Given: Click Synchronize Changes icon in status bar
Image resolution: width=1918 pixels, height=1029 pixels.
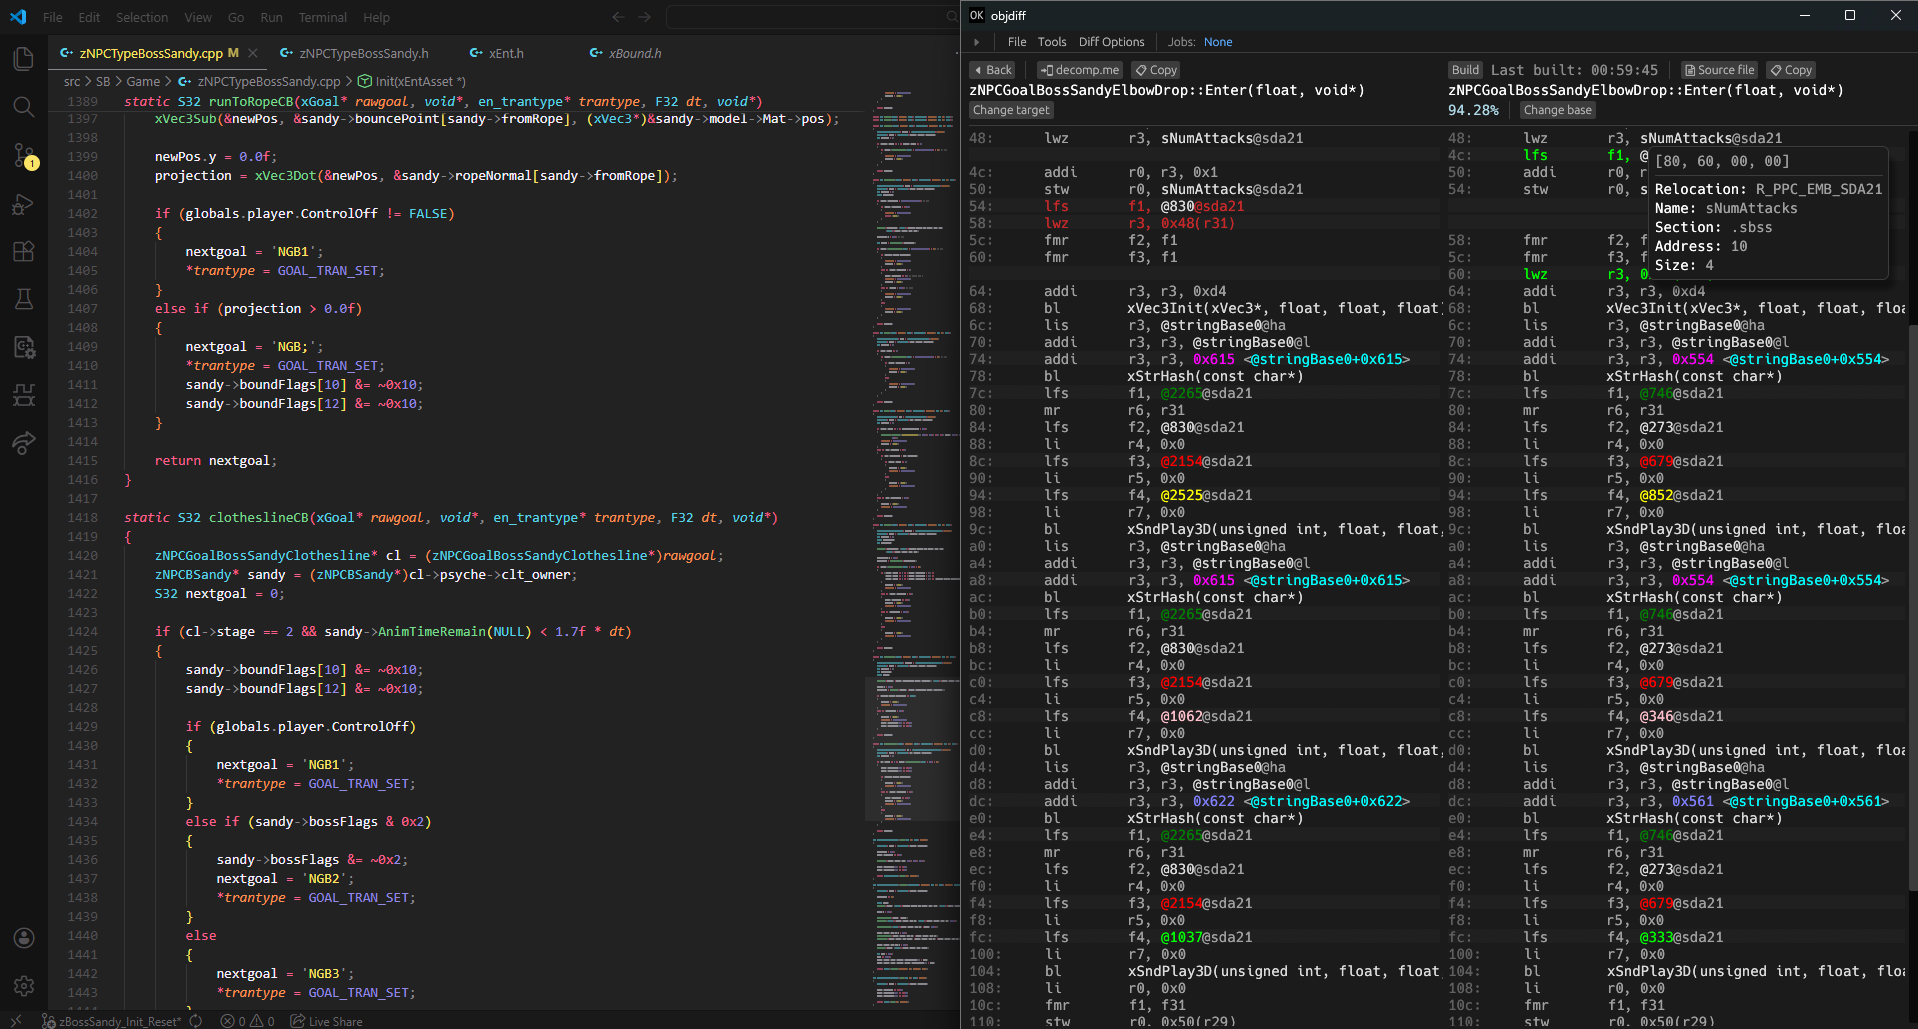Looking at the screenshot, I should pos(196,1021).
